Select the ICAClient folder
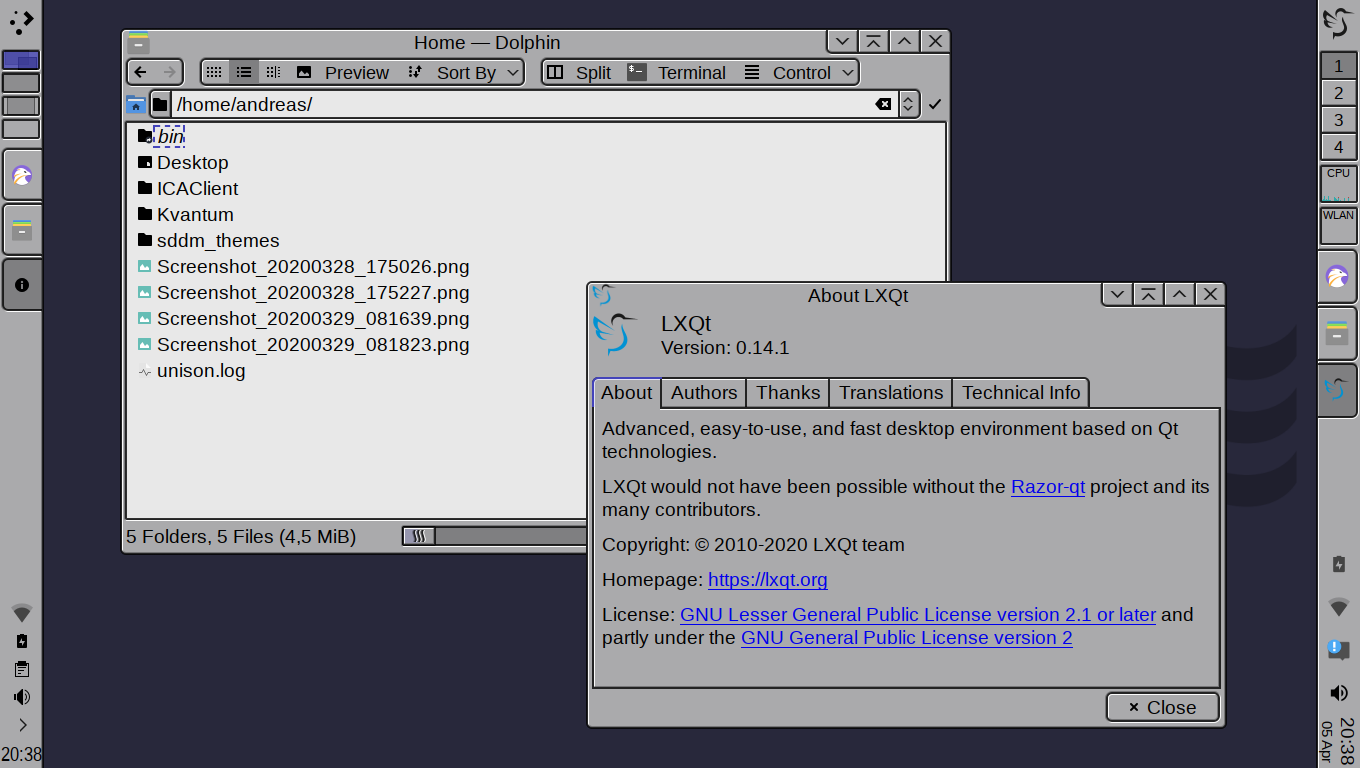1360x768 pixels. (x=188, y=188)
